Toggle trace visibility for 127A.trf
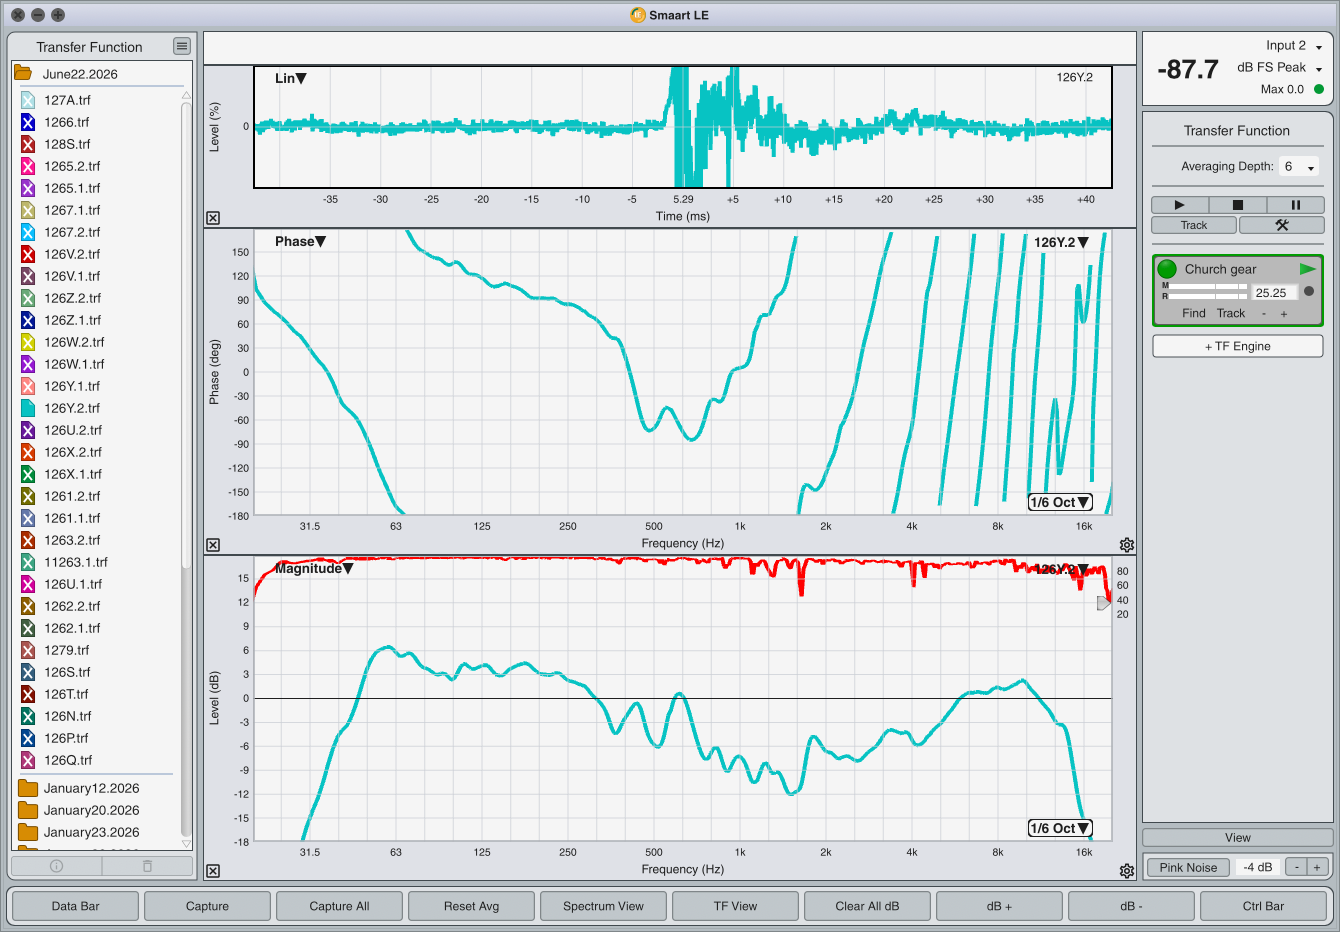 pos(28,100)
